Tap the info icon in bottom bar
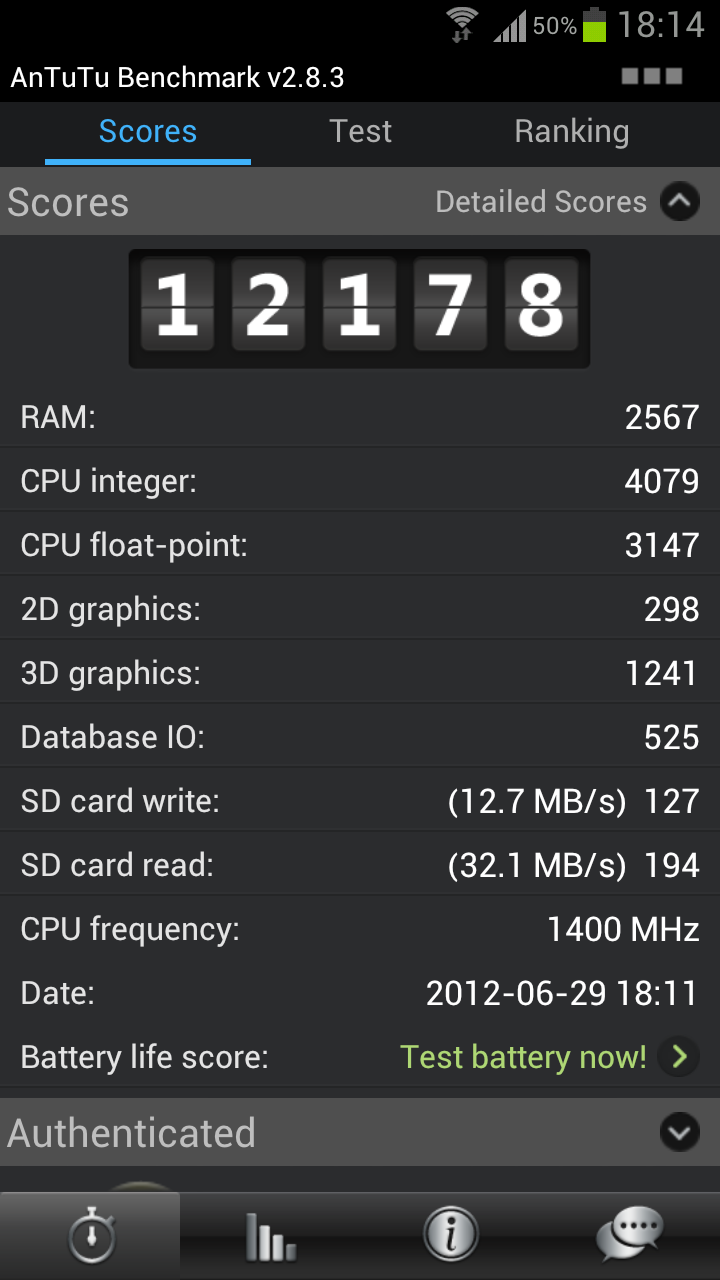 coord(450,1236)
